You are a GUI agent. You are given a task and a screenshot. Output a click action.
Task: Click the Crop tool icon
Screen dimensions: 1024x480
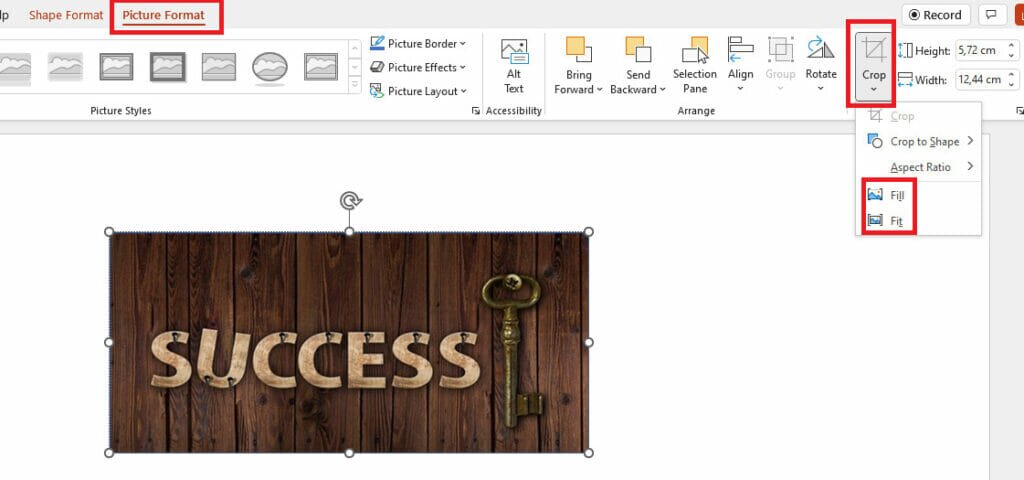pyautogui.click(x=874, y=50)
